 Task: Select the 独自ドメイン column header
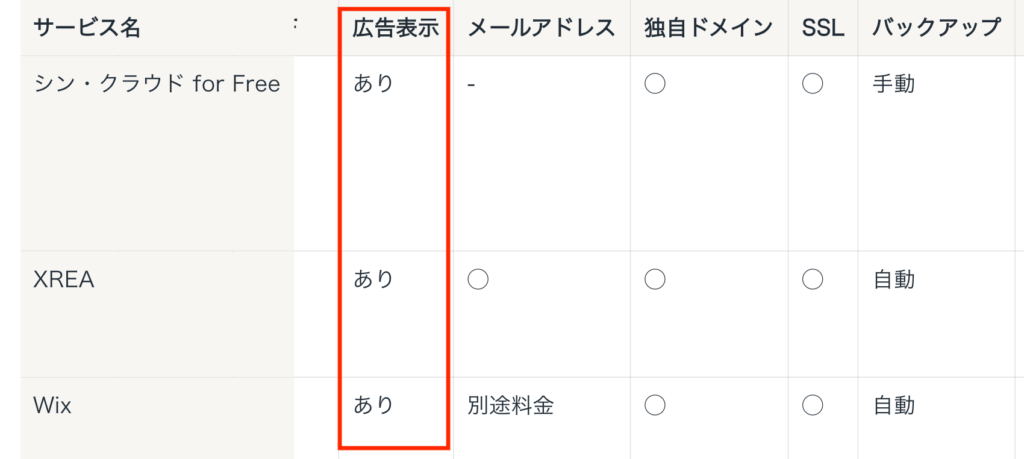point(707,28)
